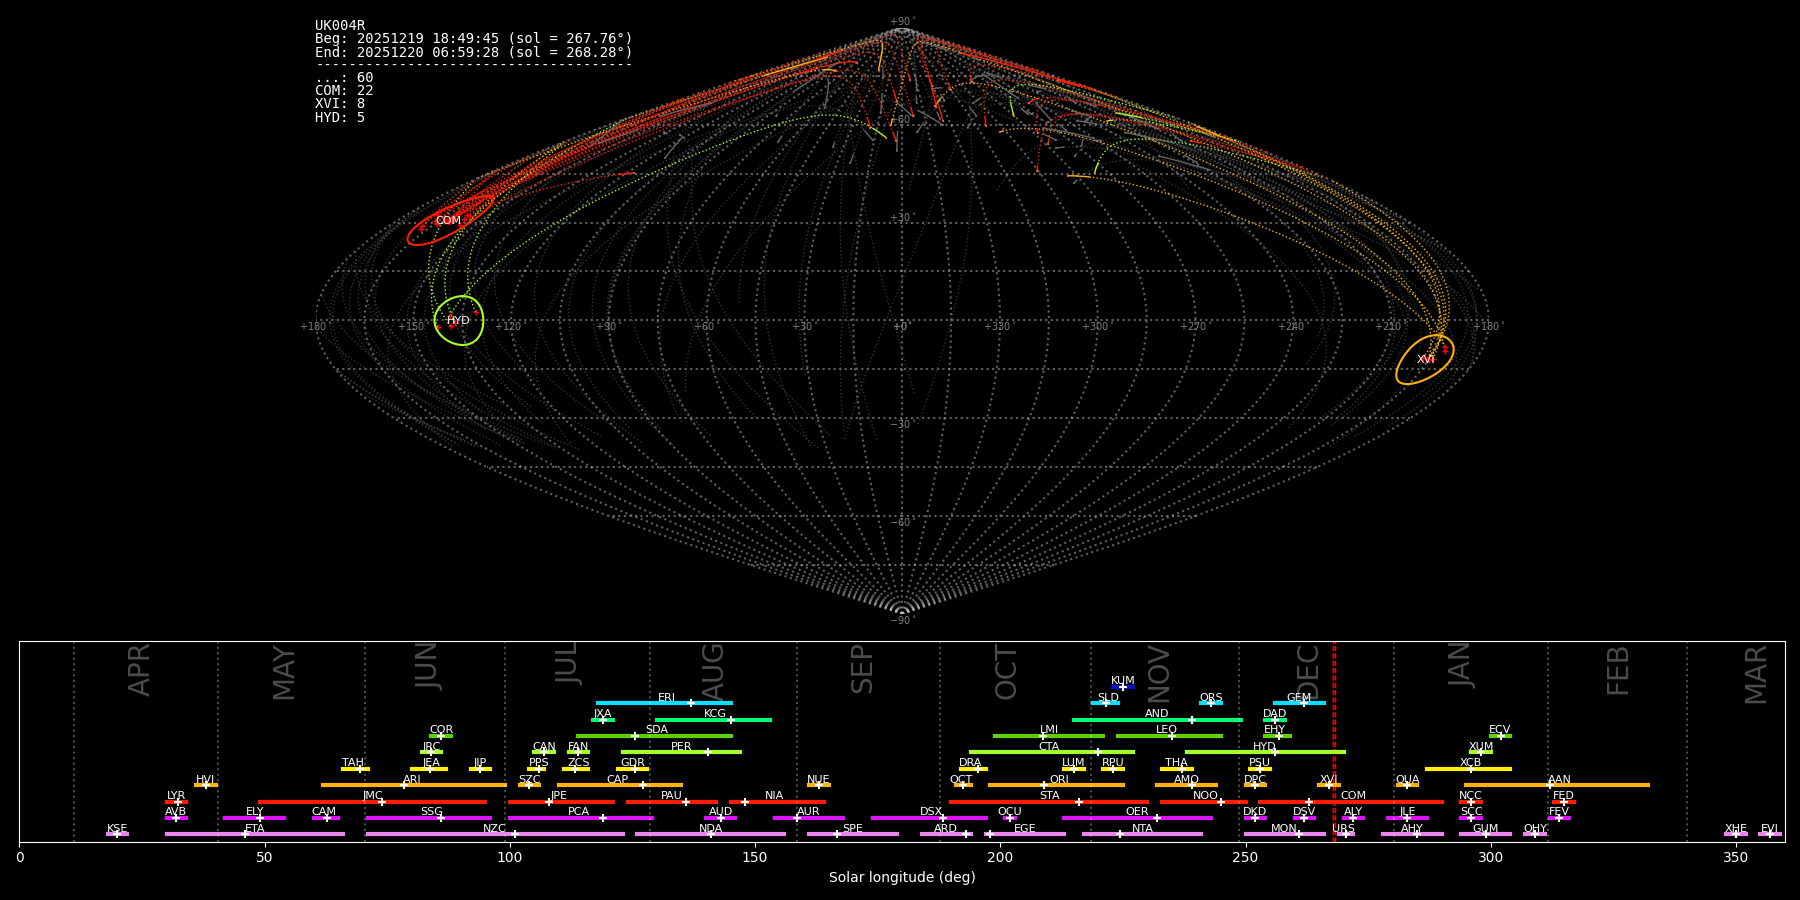Click the DEC month label

(1308, 672)
